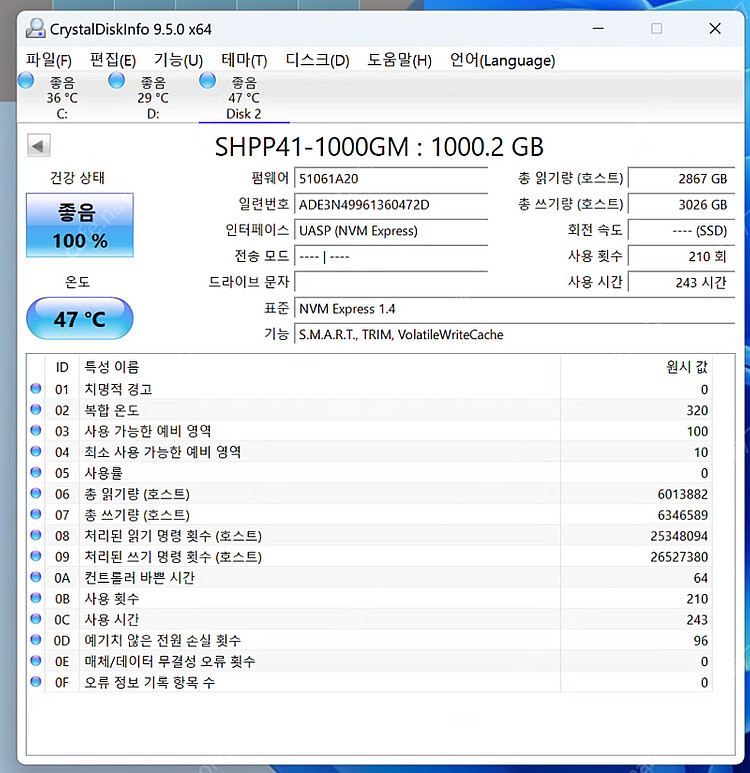
Task: Click raw value 6013882
Action: [682, 494]
